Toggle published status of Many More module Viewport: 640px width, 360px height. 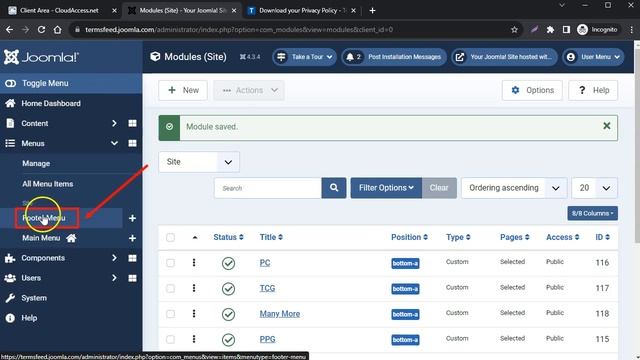229,314
